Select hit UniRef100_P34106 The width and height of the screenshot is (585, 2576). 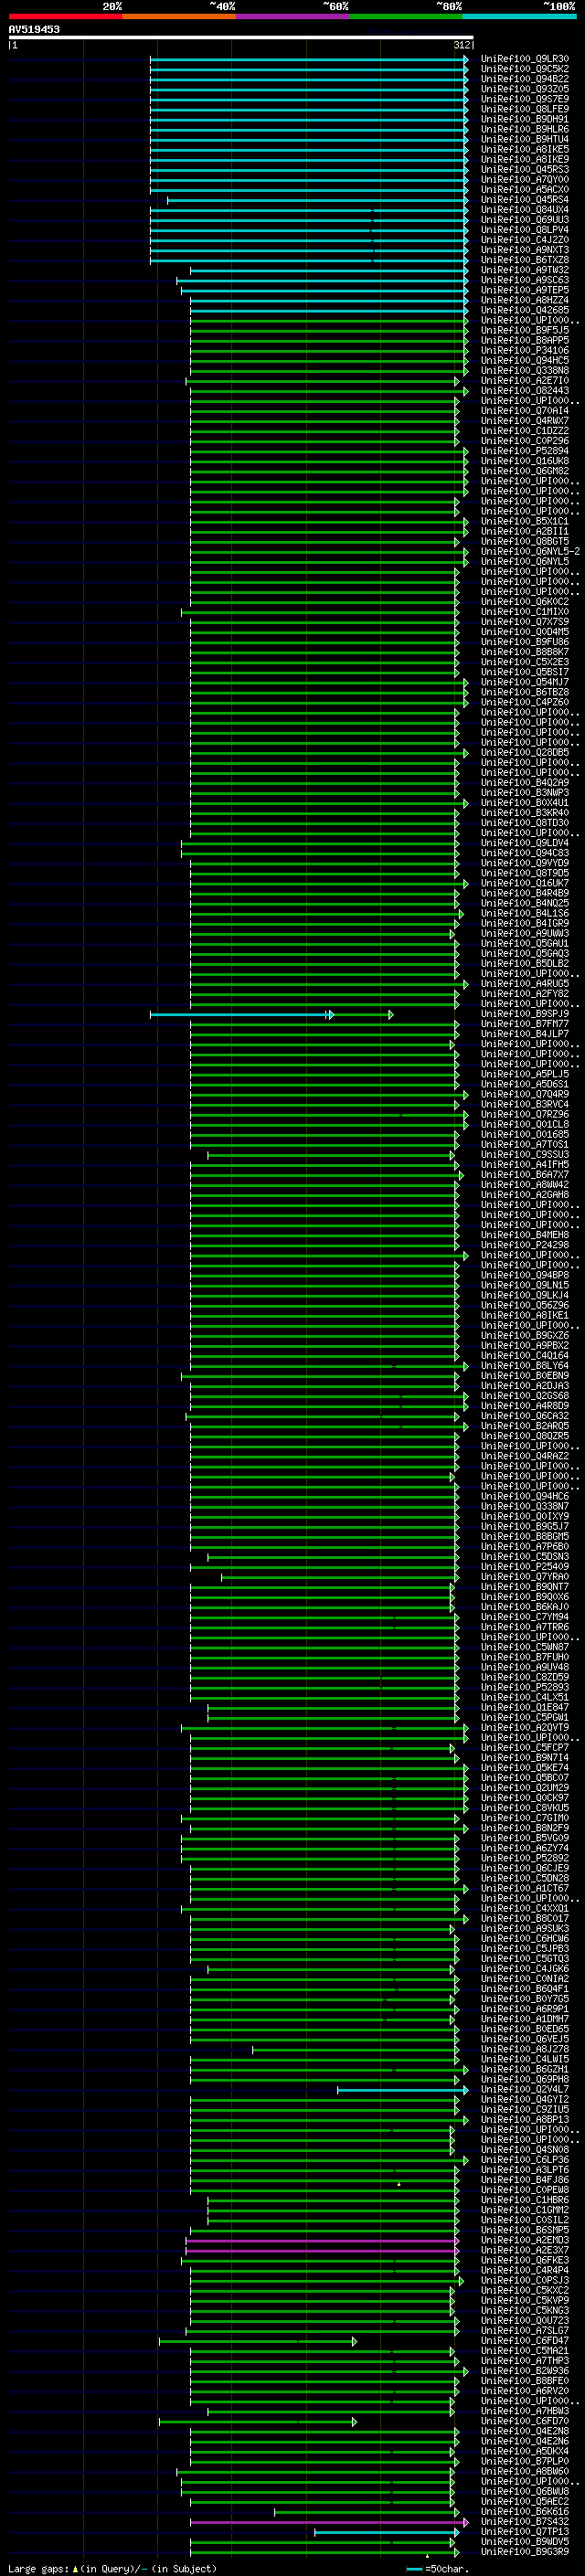[525, 350]
